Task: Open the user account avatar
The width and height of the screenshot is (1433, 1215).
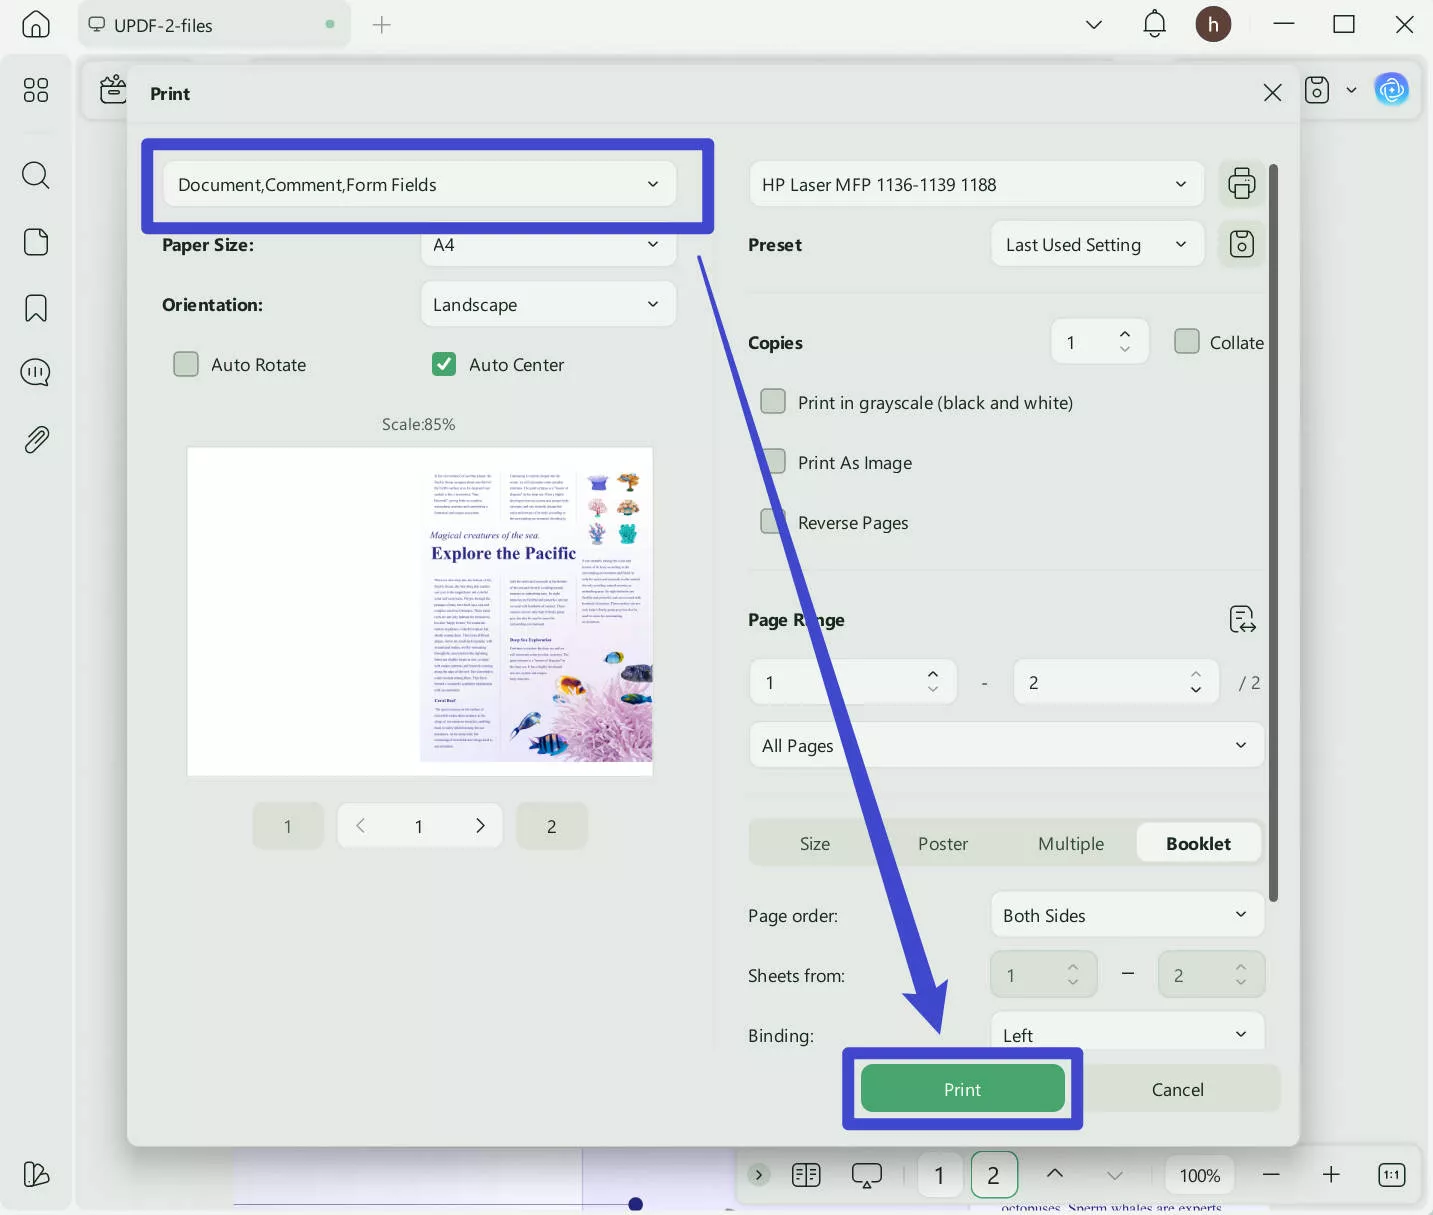Action: tap(1213, 24)
